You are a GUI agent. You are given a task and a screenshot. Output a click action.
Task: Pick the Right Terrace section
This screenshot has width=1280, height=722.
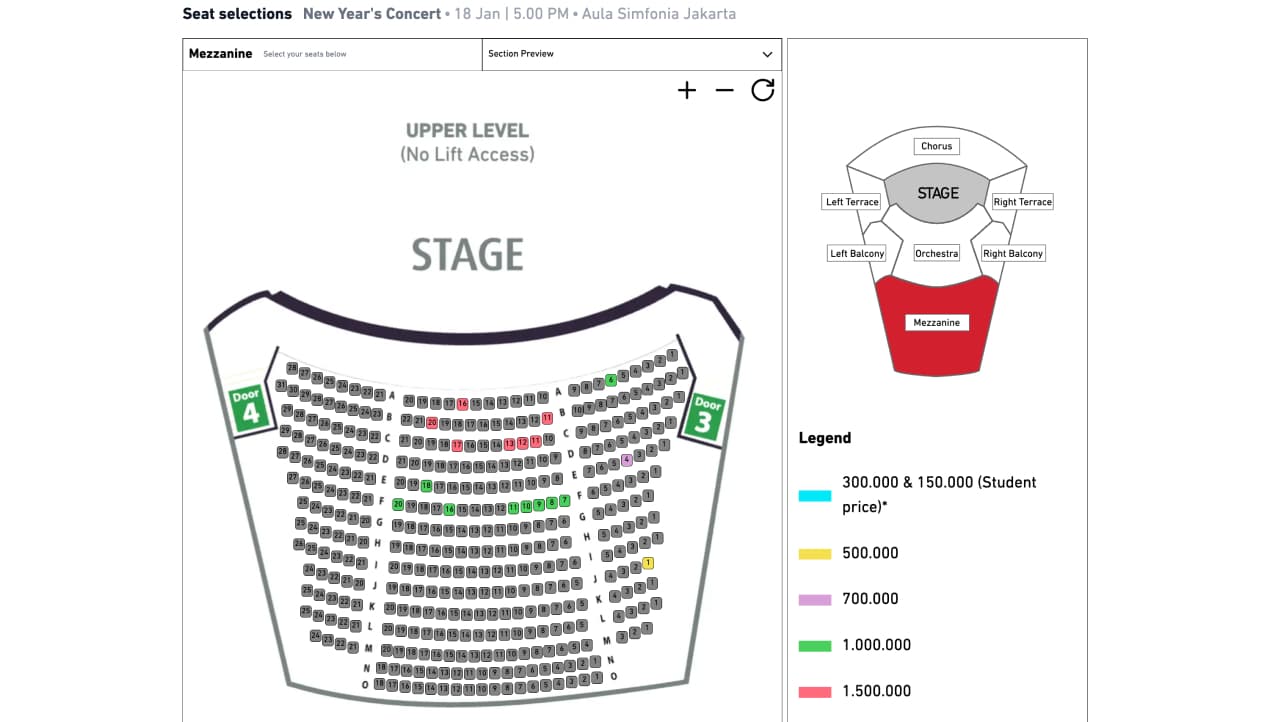click(1022, 202)
